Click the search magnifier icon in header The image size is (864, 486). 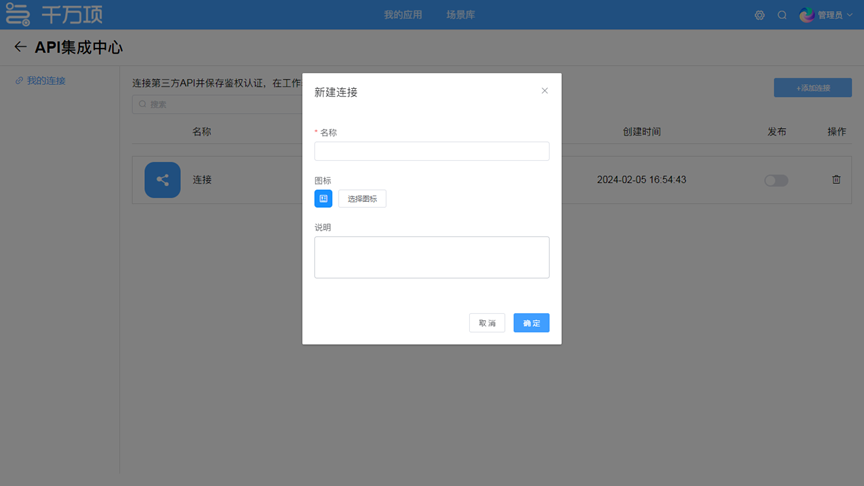782,15
